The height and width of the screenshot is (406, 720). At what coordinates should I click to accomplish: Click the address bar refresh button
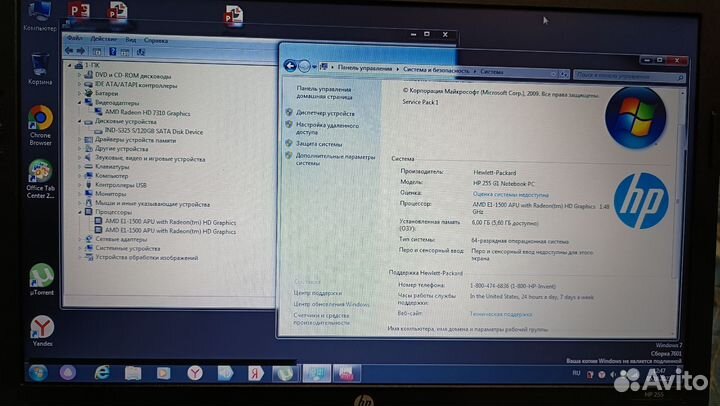point(564,74)
